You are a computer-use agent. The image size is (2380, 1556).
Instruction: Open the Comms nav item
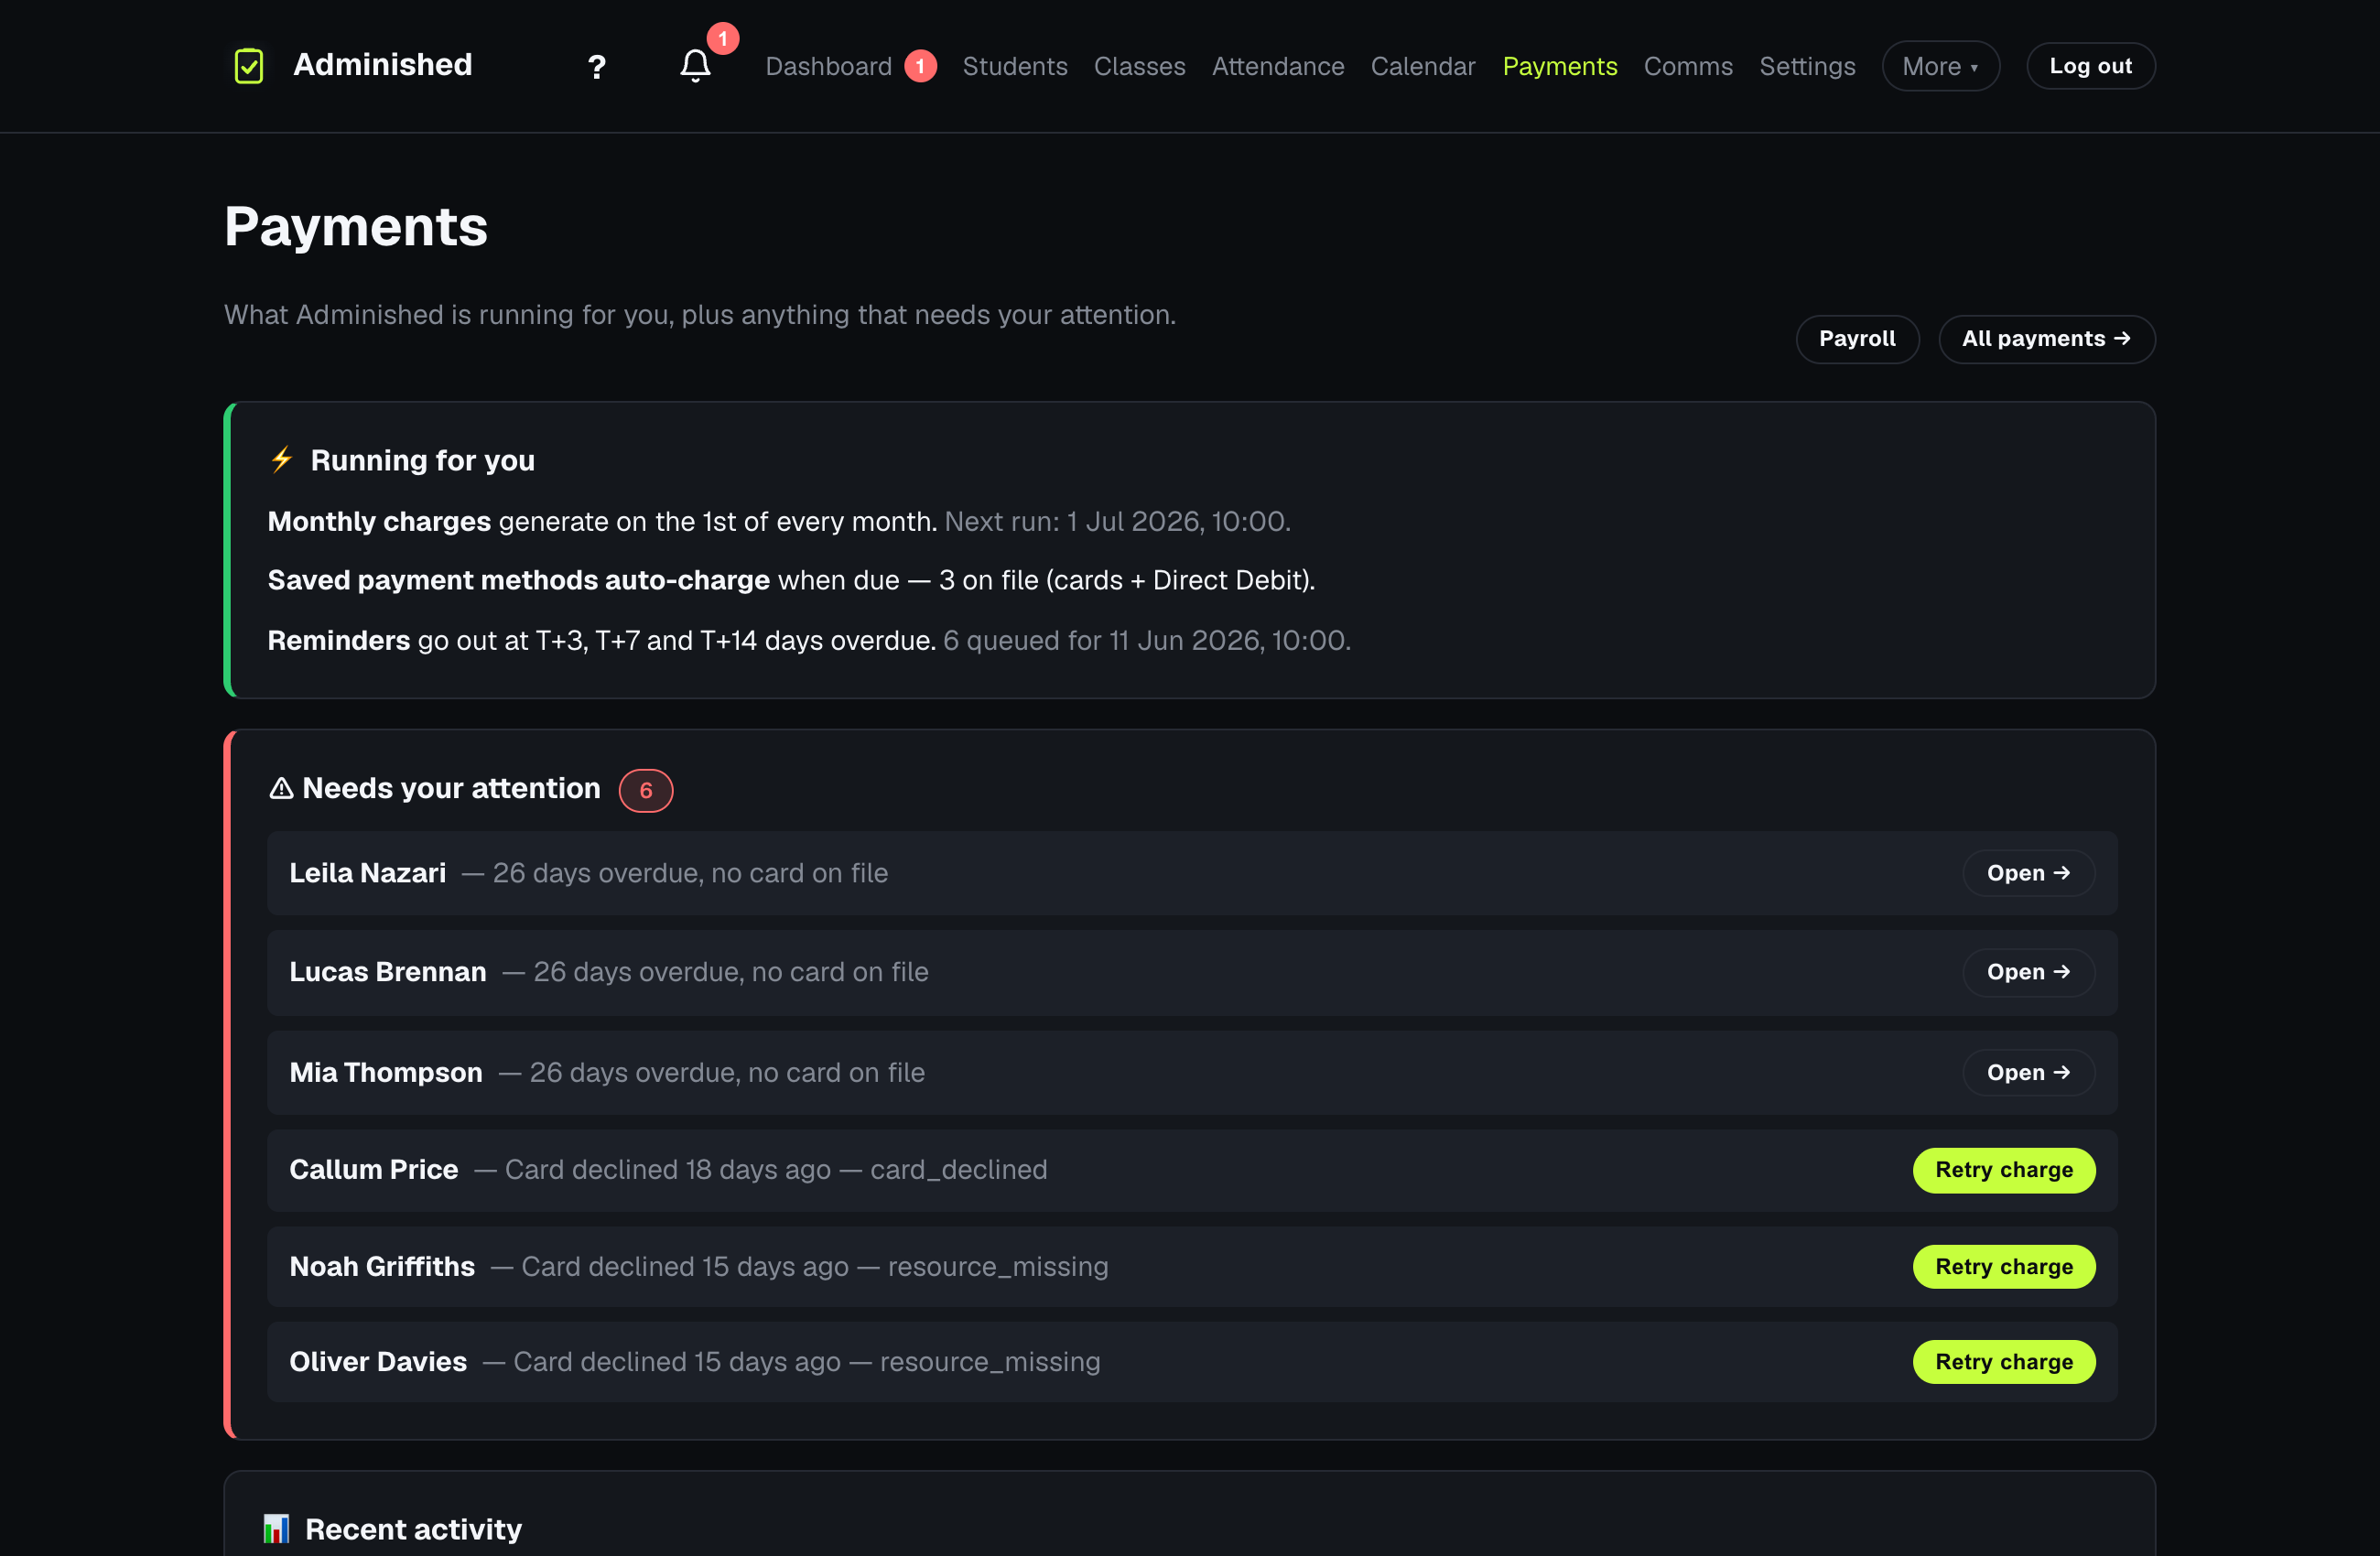(x=1688, y=66)
